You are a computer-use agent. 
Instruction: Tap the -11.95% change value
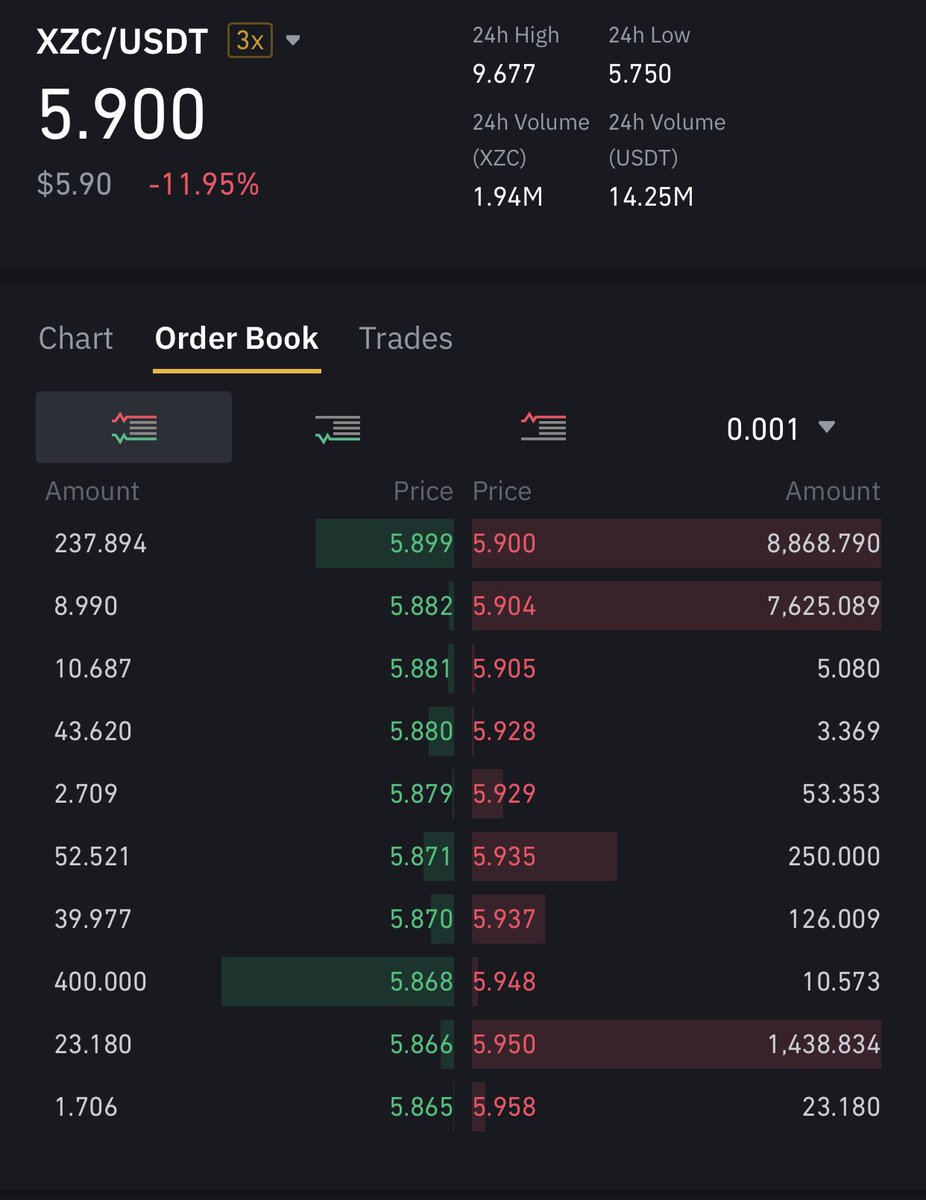[204, 184]
